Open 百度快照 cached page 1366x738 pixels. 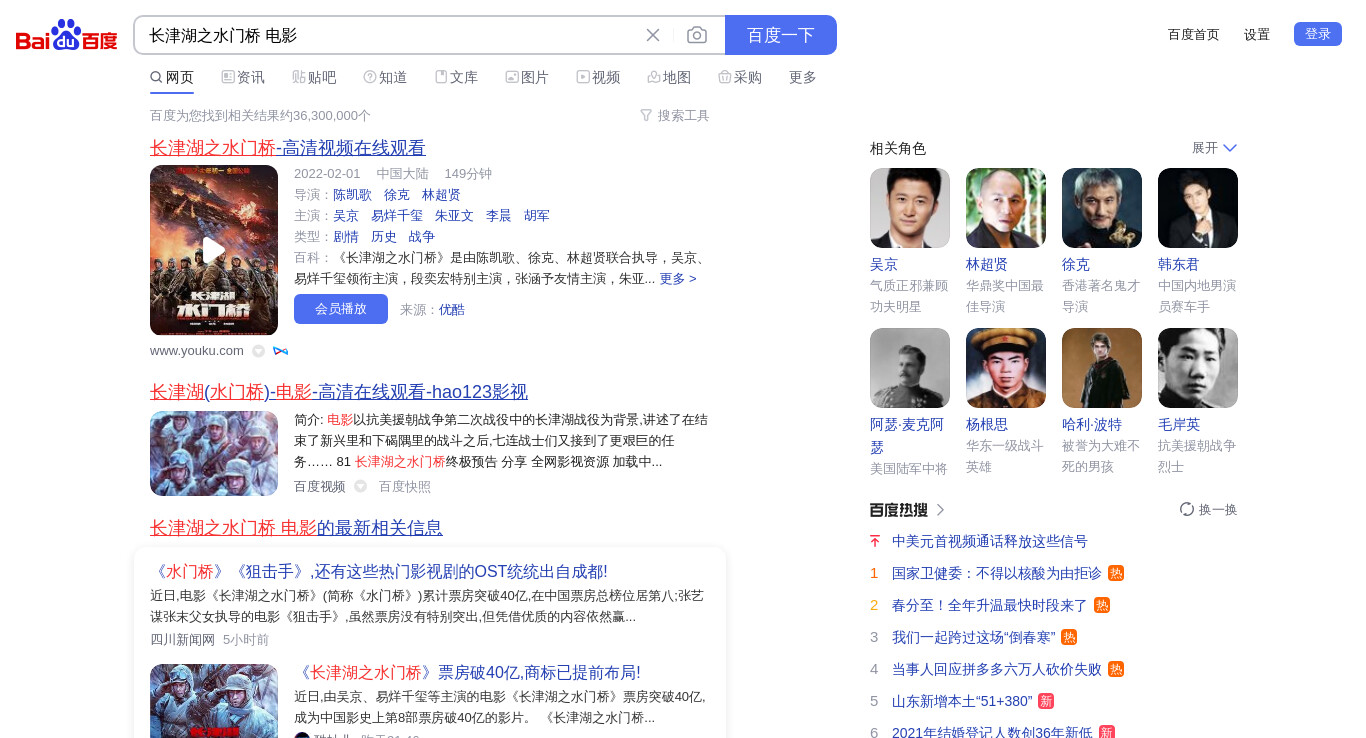coord(405,487)
